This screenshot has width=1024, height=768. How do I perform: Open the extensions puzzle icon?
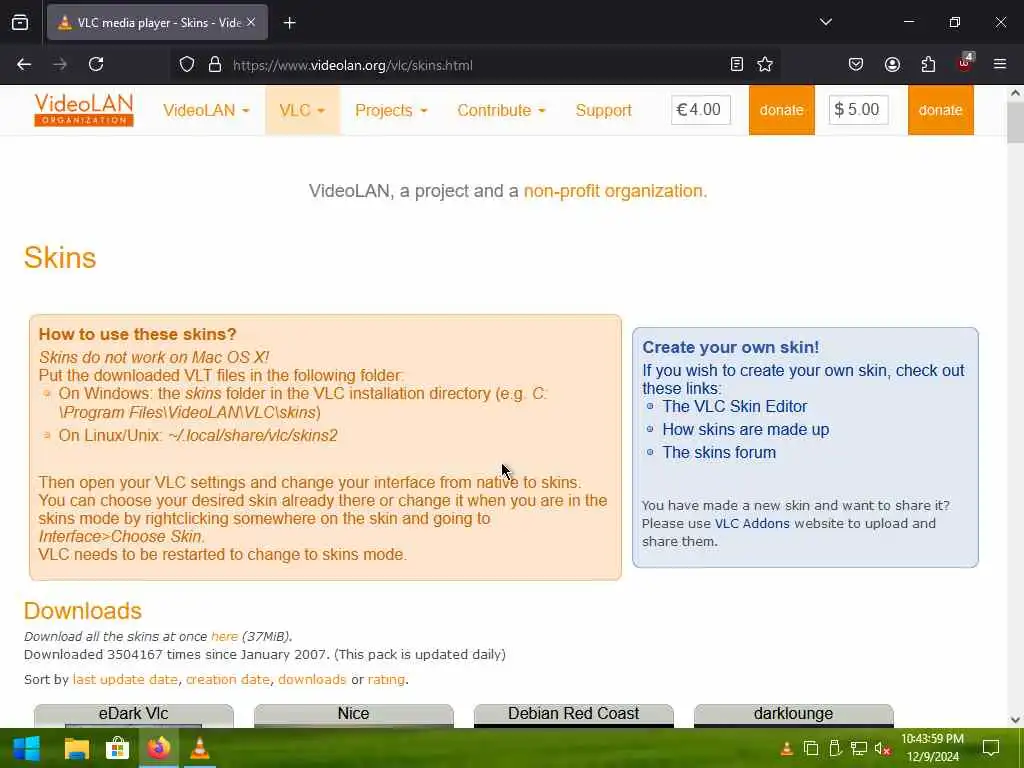[x=928, y=64]
